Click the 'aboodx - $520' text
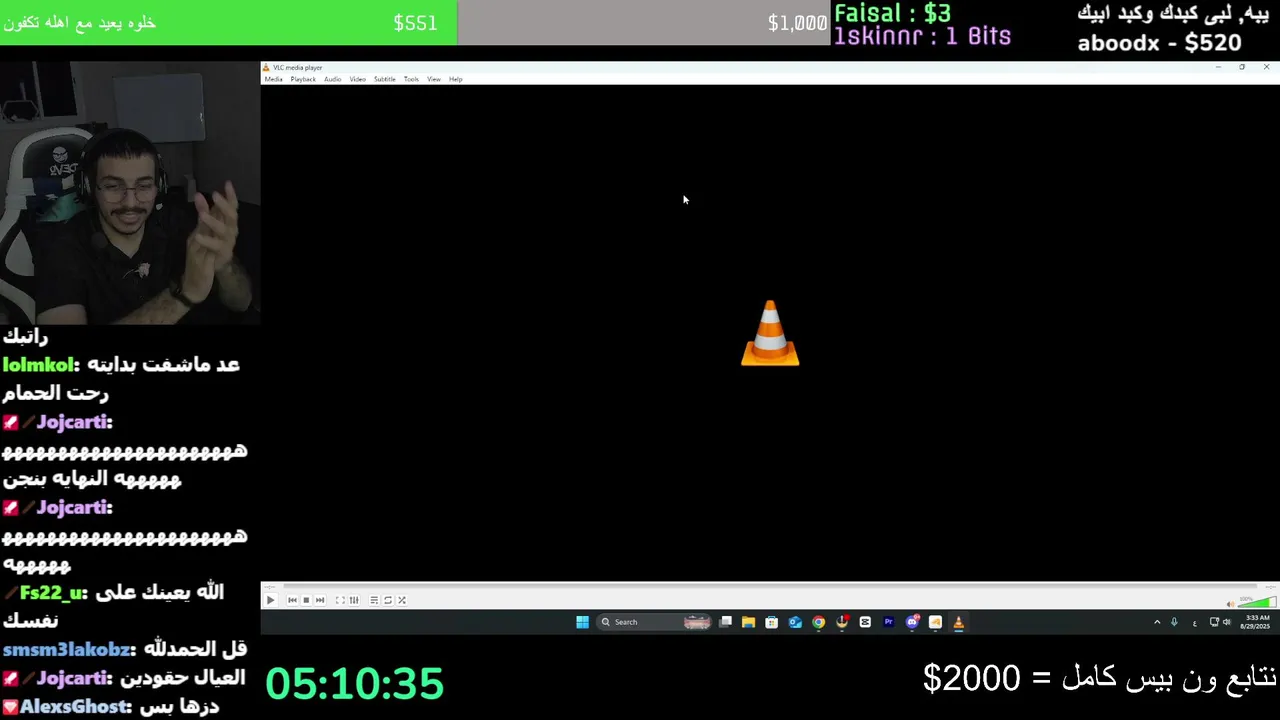Image resolution: width=1280 pixels, height=720 pixels. (x=1159, y=43)
